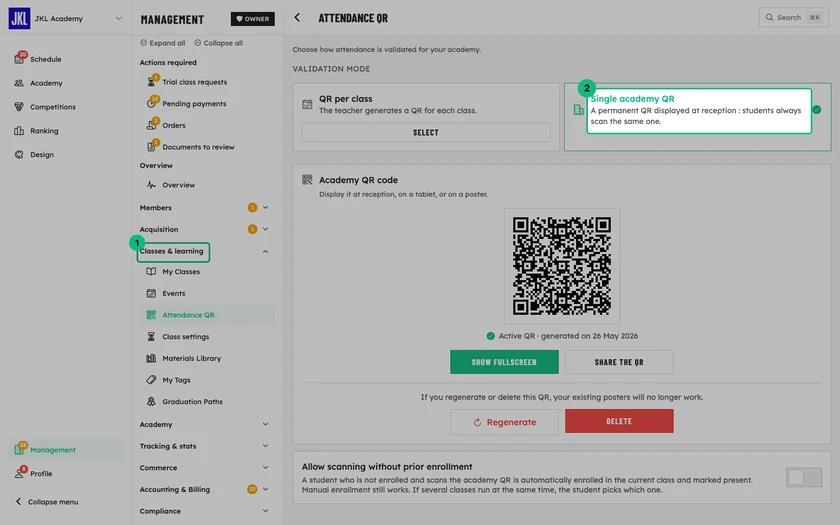Click the Management icon in sidebar

[x=19, y=449]
